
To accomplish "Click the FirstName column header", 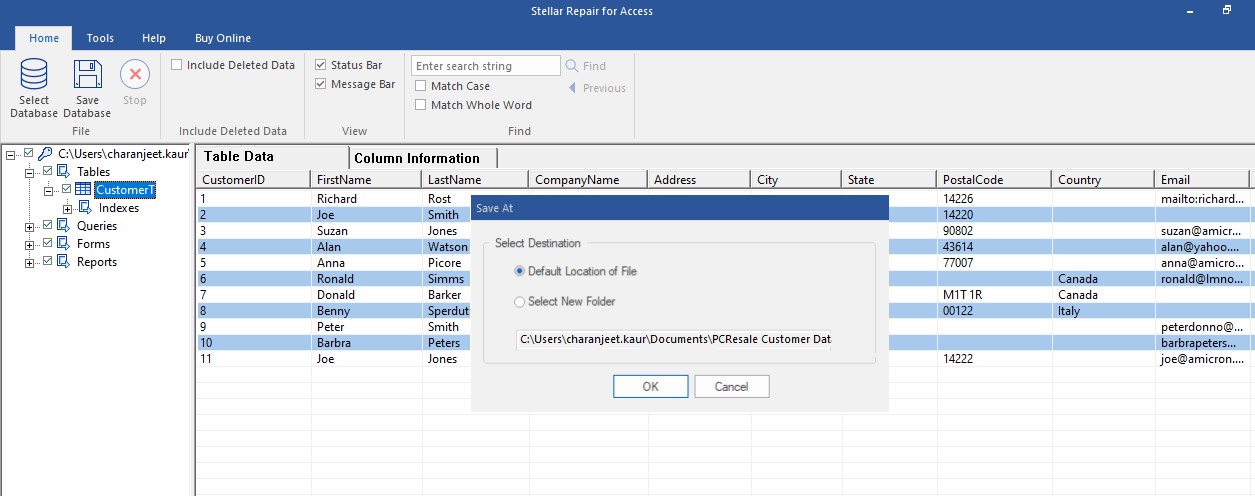I will 366,180.
